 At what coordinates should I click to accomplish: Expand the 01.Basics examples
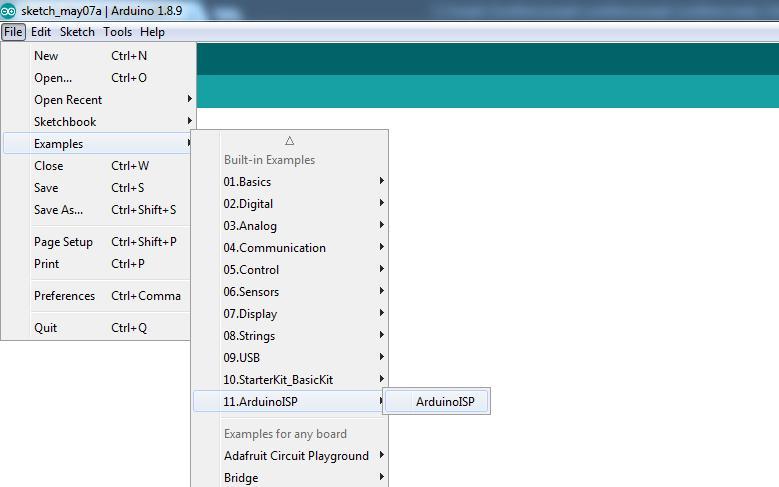pos(290,181)
